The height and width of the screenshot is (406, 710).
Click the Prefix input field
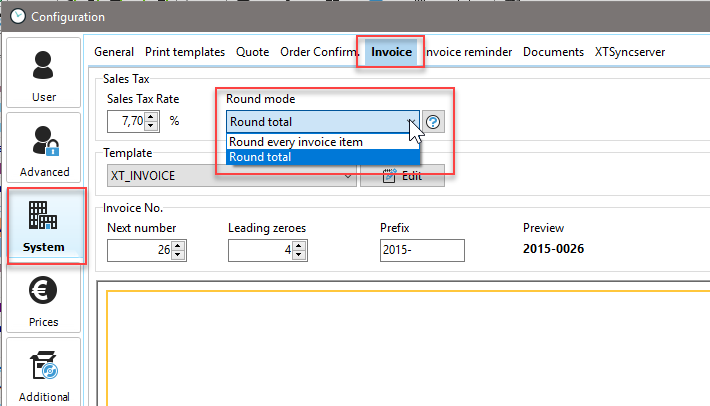422,251
